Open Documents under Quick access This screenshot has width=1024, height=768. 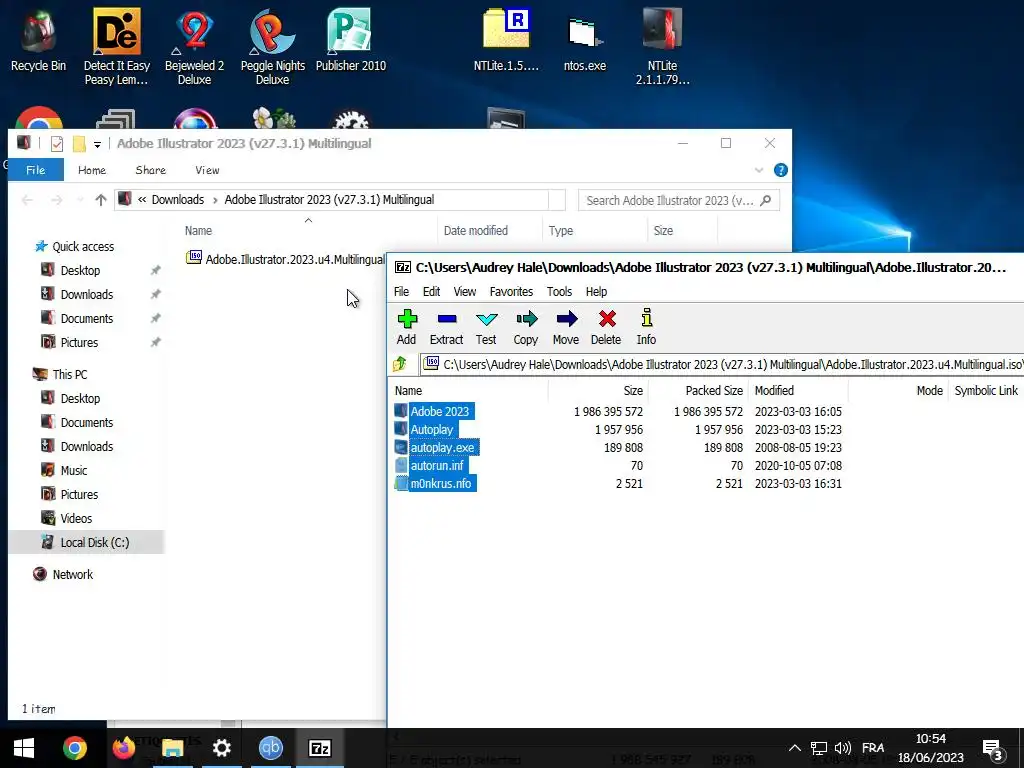[87, 319]
